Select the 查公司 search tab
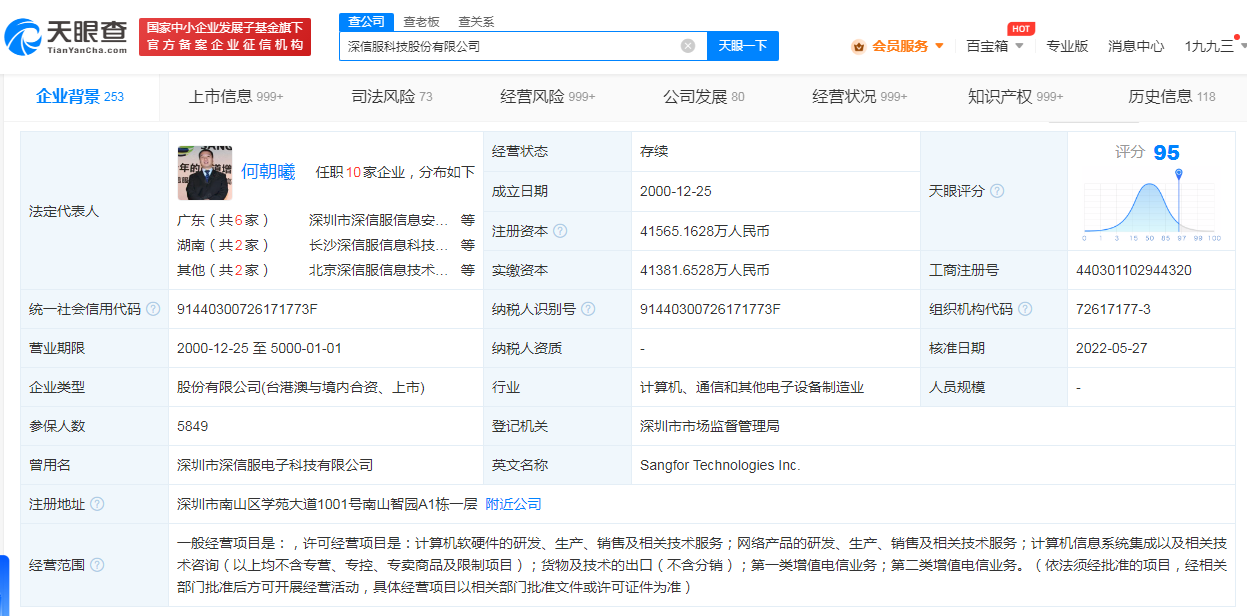This screenshot has height=616, width=1247. 366,21
